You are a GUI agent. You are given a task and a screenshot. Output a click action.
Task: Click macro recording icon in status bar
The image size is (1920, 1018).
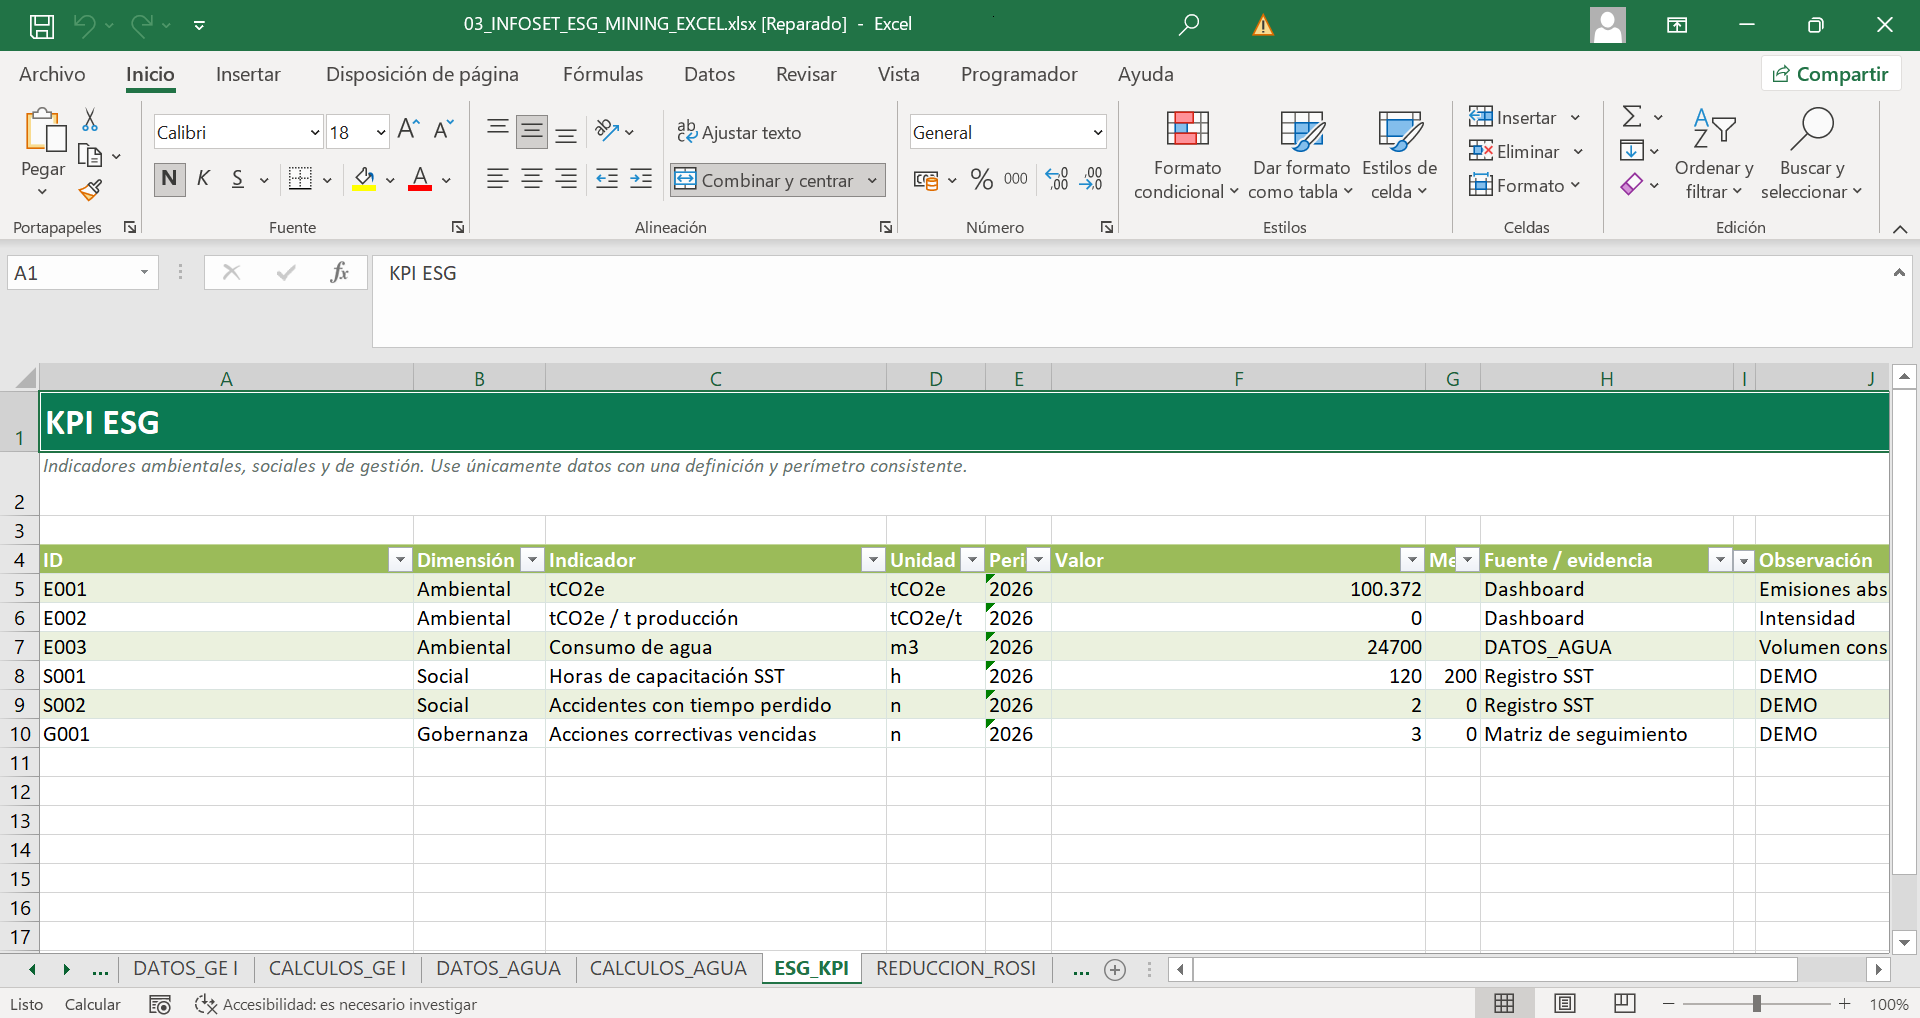[160, 1004]
